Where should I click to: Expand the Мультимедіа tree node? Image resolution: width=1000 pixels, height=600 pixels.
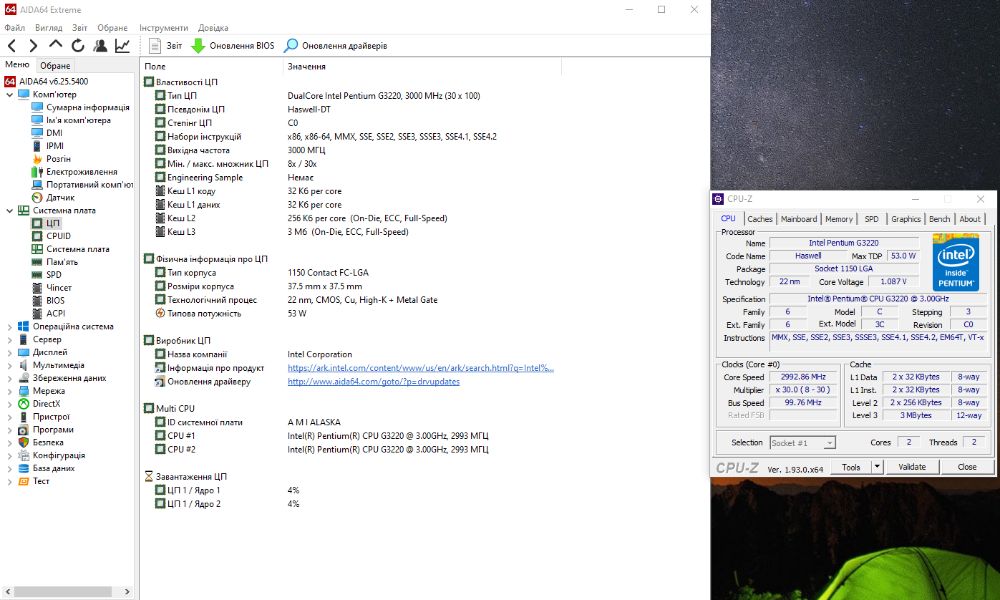tap(9, 365)
